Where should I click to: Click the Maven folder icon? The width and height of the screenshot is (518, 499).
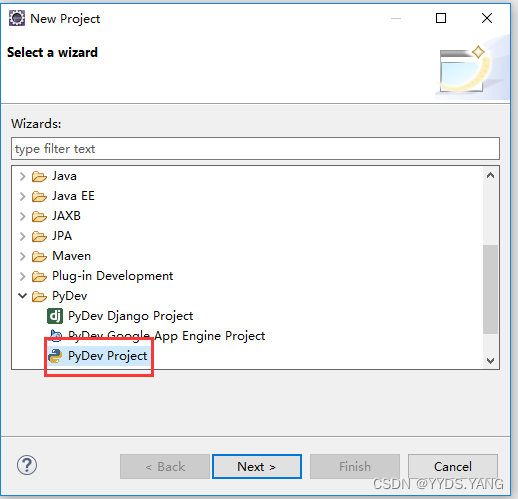tap(39, 256)
